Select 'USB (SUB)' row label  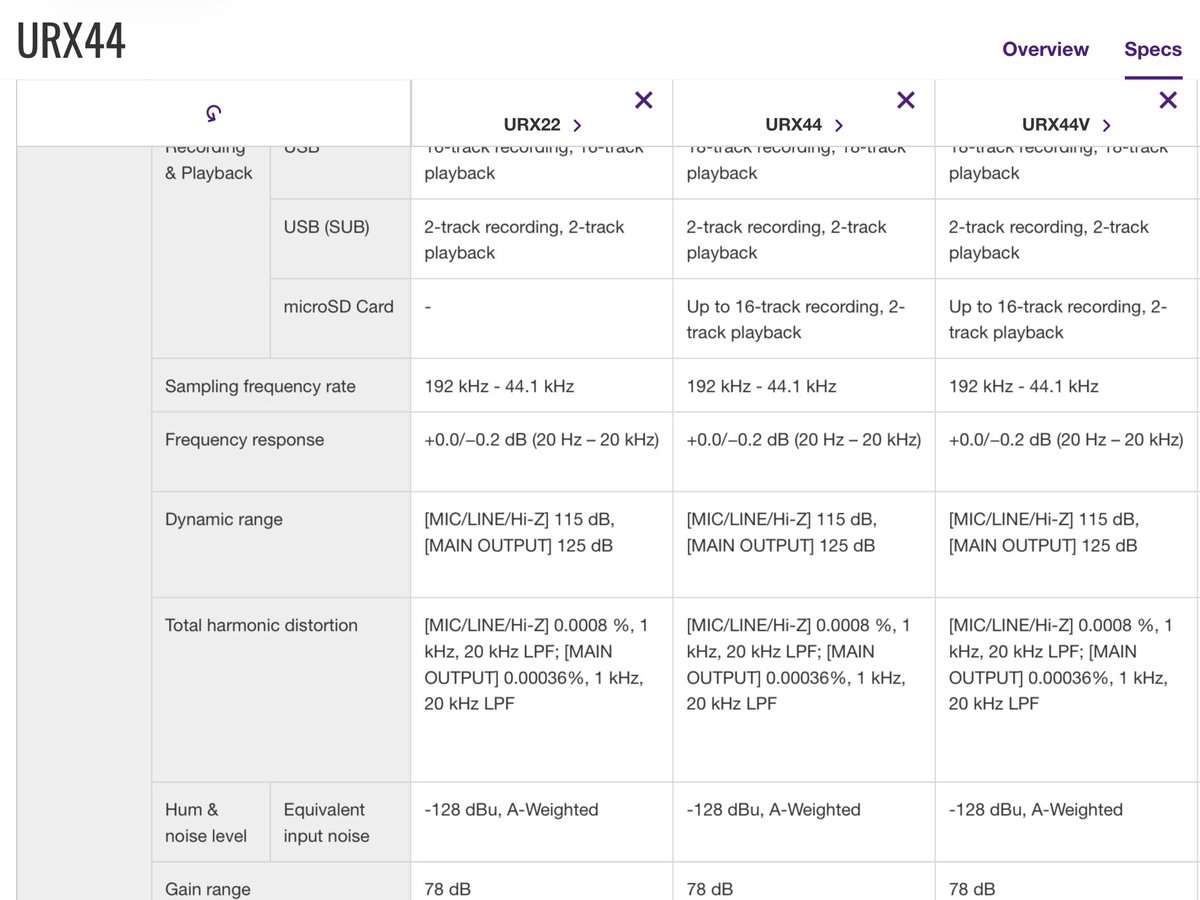click(326, 228)
